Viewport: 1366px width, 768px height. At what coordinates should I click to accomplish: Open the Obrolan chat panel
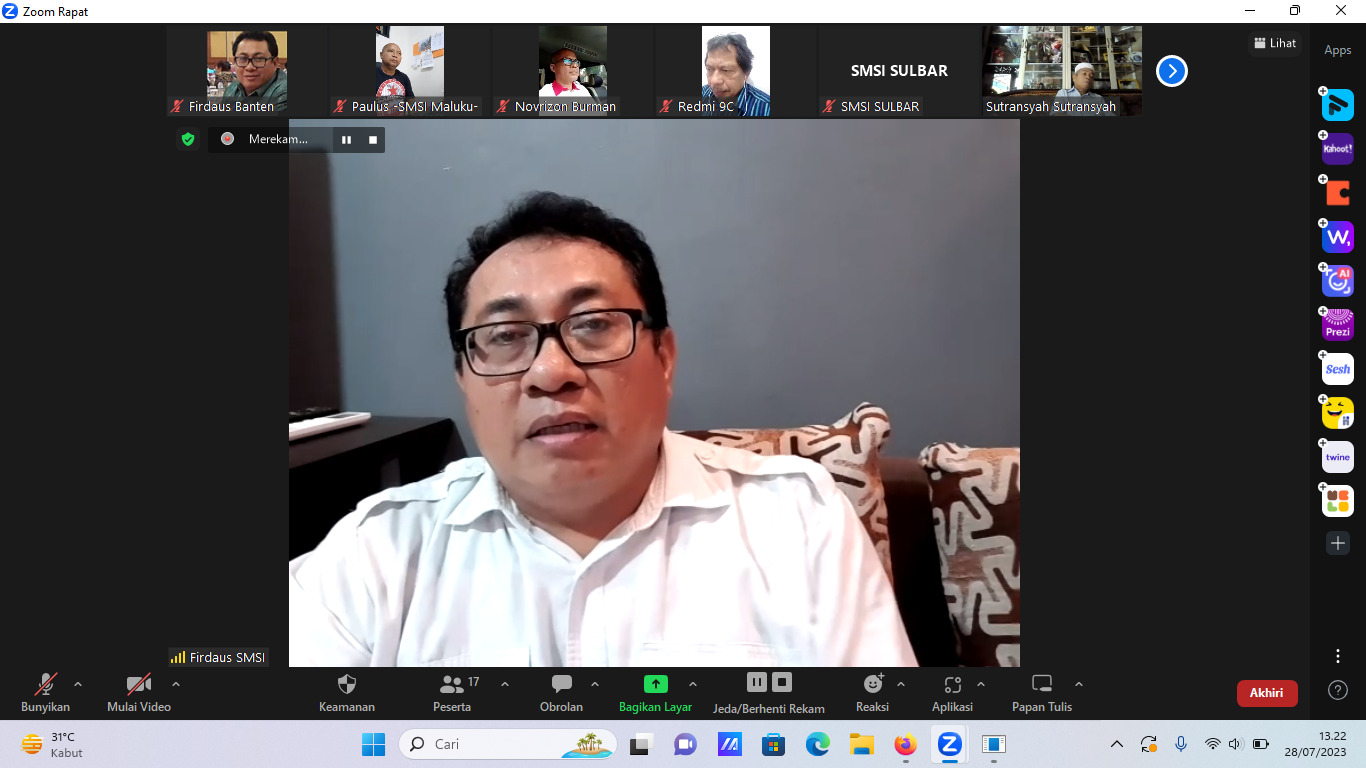pos(561,692)
